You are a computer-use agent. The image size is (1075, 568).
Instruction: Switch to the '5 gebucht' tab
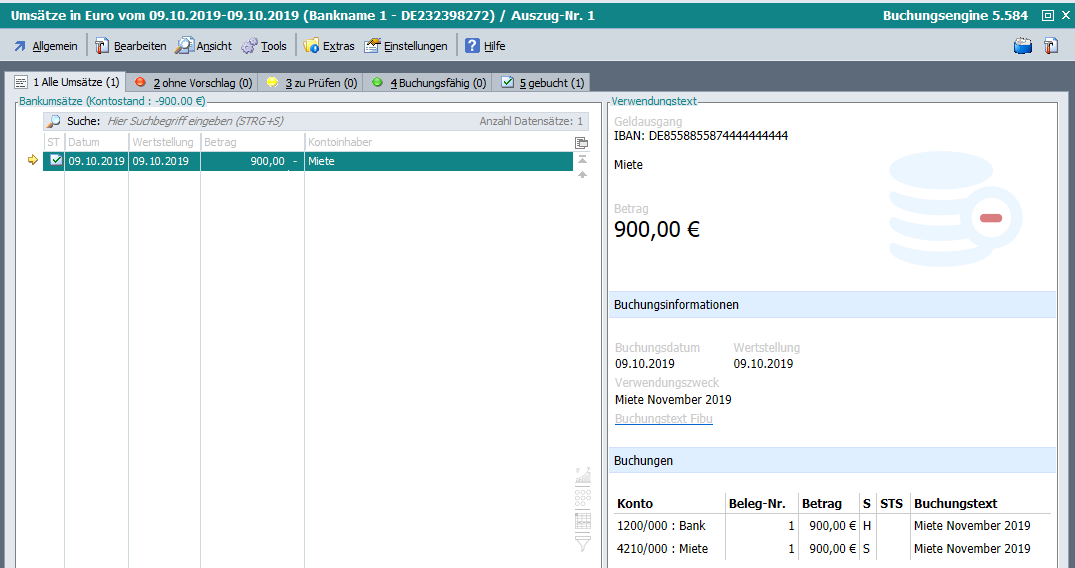pyautogui.click(x=542, y=83)
